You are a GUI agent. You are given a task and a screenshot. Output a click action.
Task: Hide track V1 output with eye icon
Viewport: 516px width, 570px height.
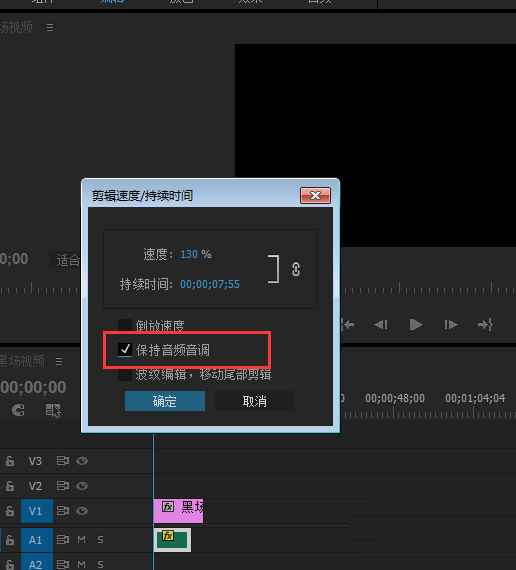[82, 511]
